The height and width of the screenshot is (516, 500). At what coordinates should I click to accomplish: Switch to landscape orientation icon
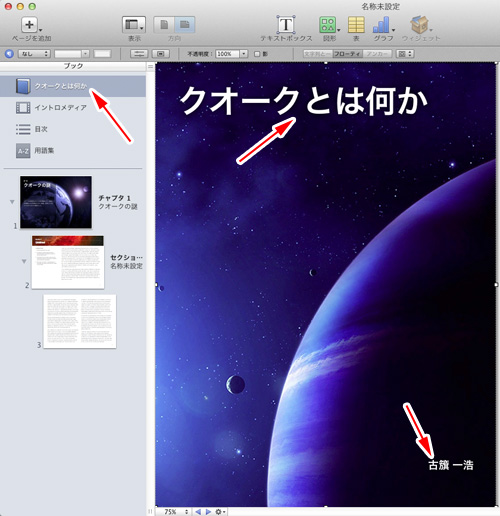[x=185, y=25]
